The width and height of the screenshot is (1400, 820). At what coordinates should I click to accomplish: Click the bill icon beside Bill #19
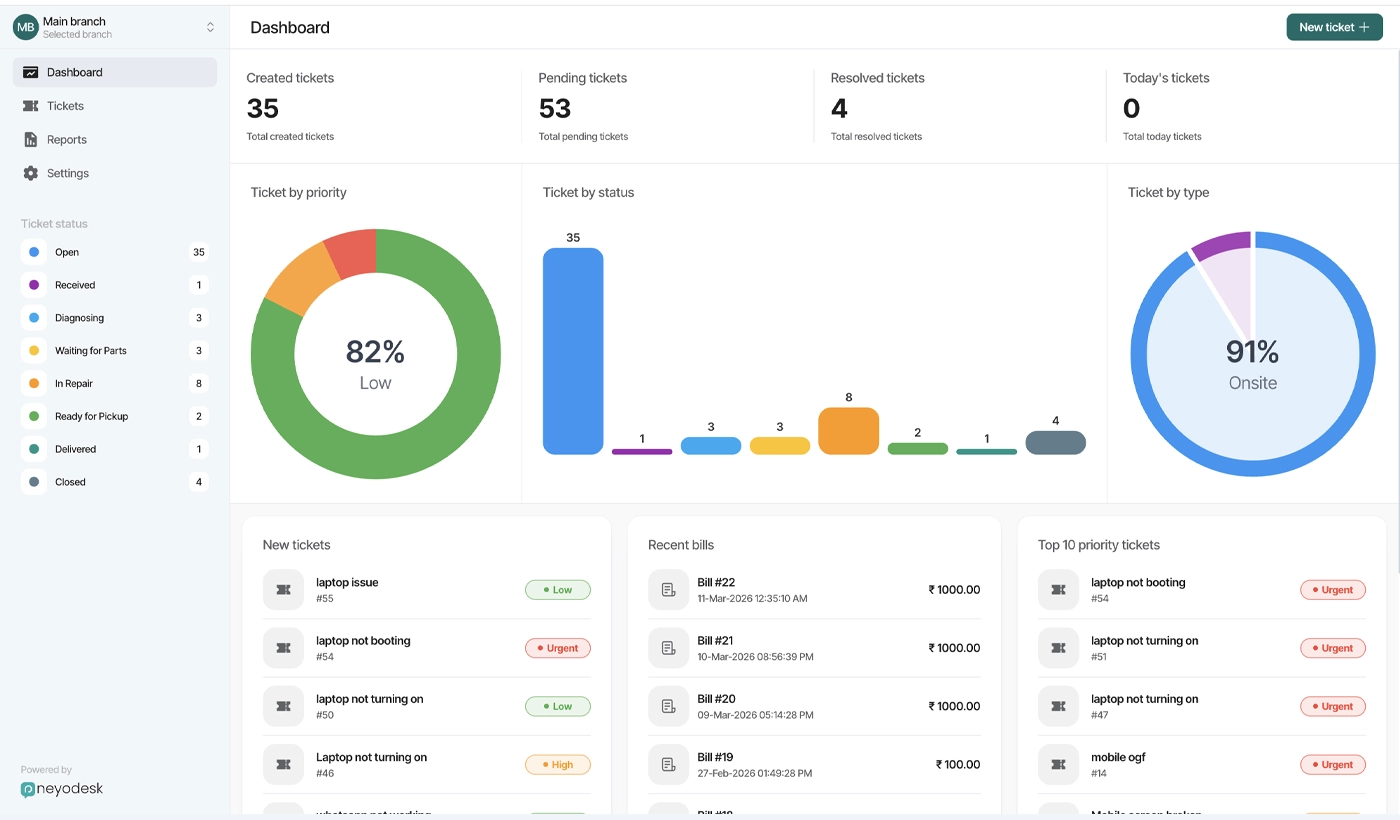pos(668,764)
